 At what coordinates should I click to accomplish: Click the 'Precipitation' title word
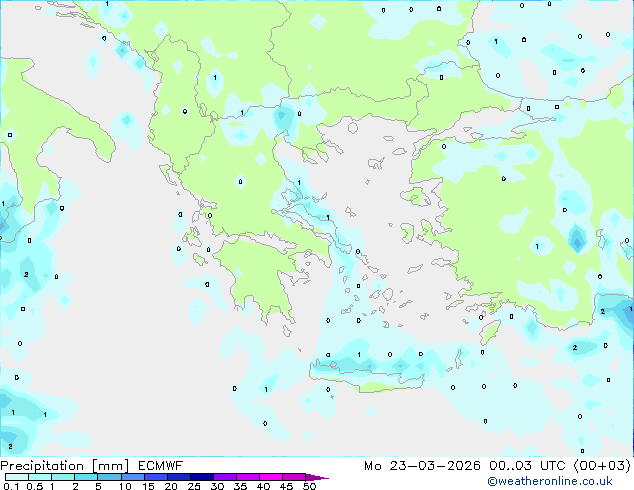click(42, 466)
